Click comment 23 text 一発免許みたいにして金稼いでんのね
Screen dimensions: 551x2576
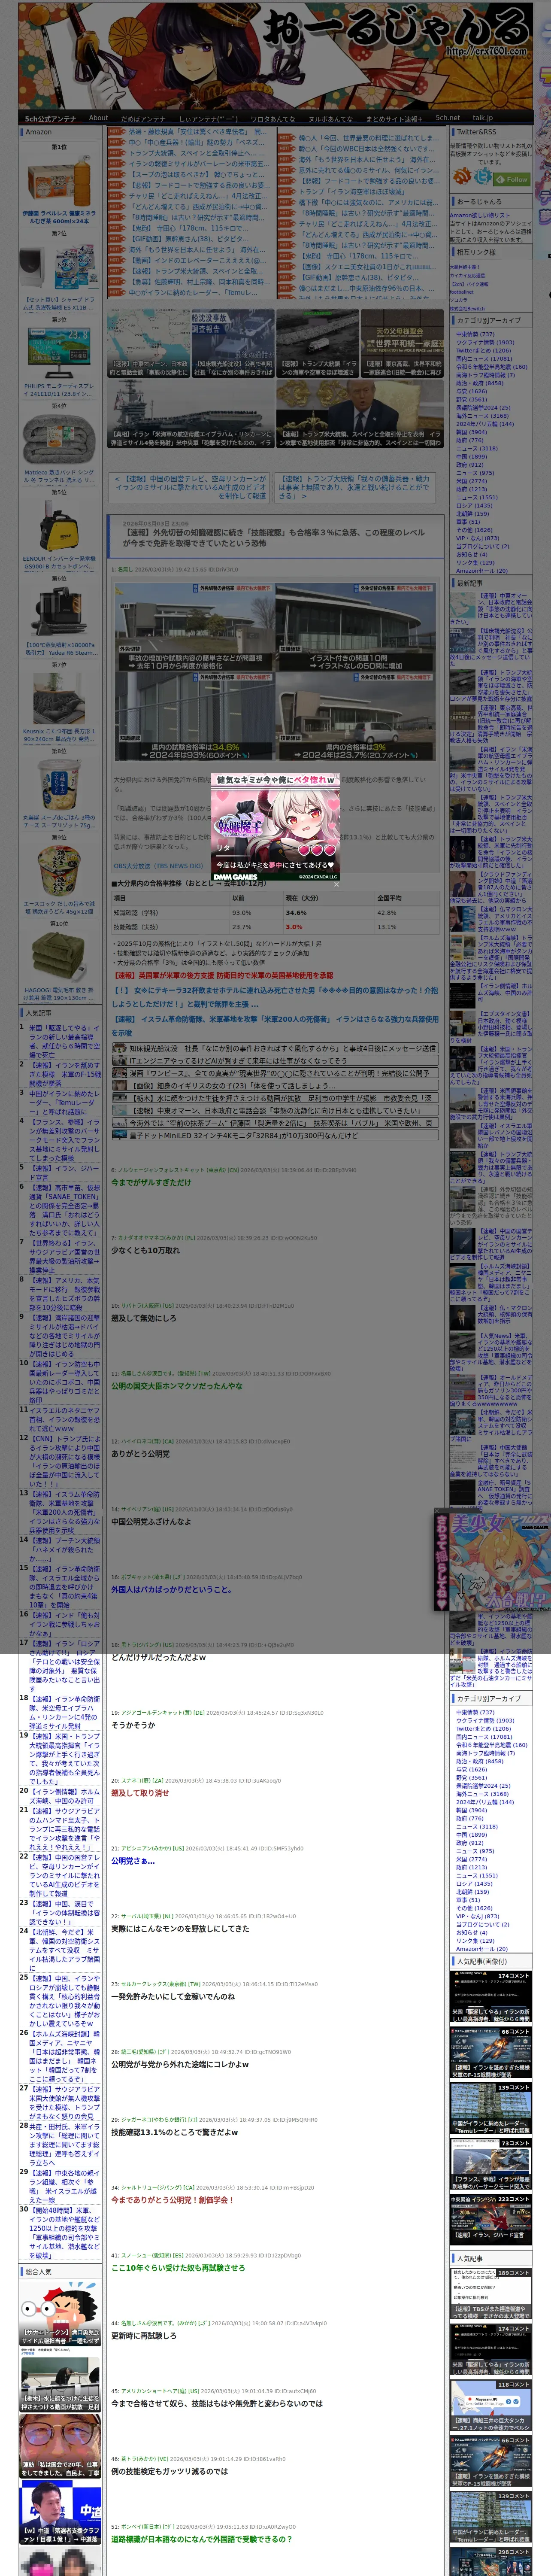(x=173, y=1996)
